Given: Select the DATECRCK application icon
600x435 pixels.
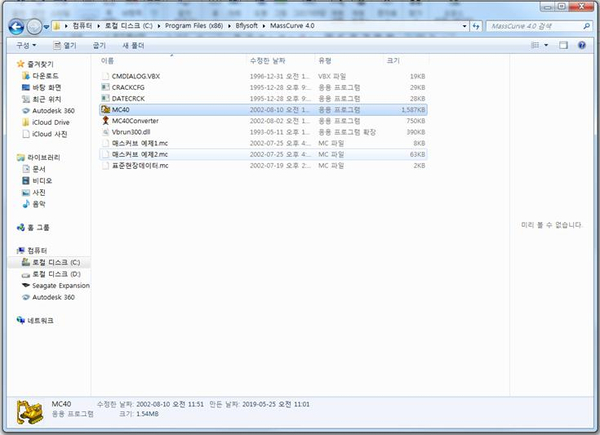Looking at the screenshot, I should [106, 98].
